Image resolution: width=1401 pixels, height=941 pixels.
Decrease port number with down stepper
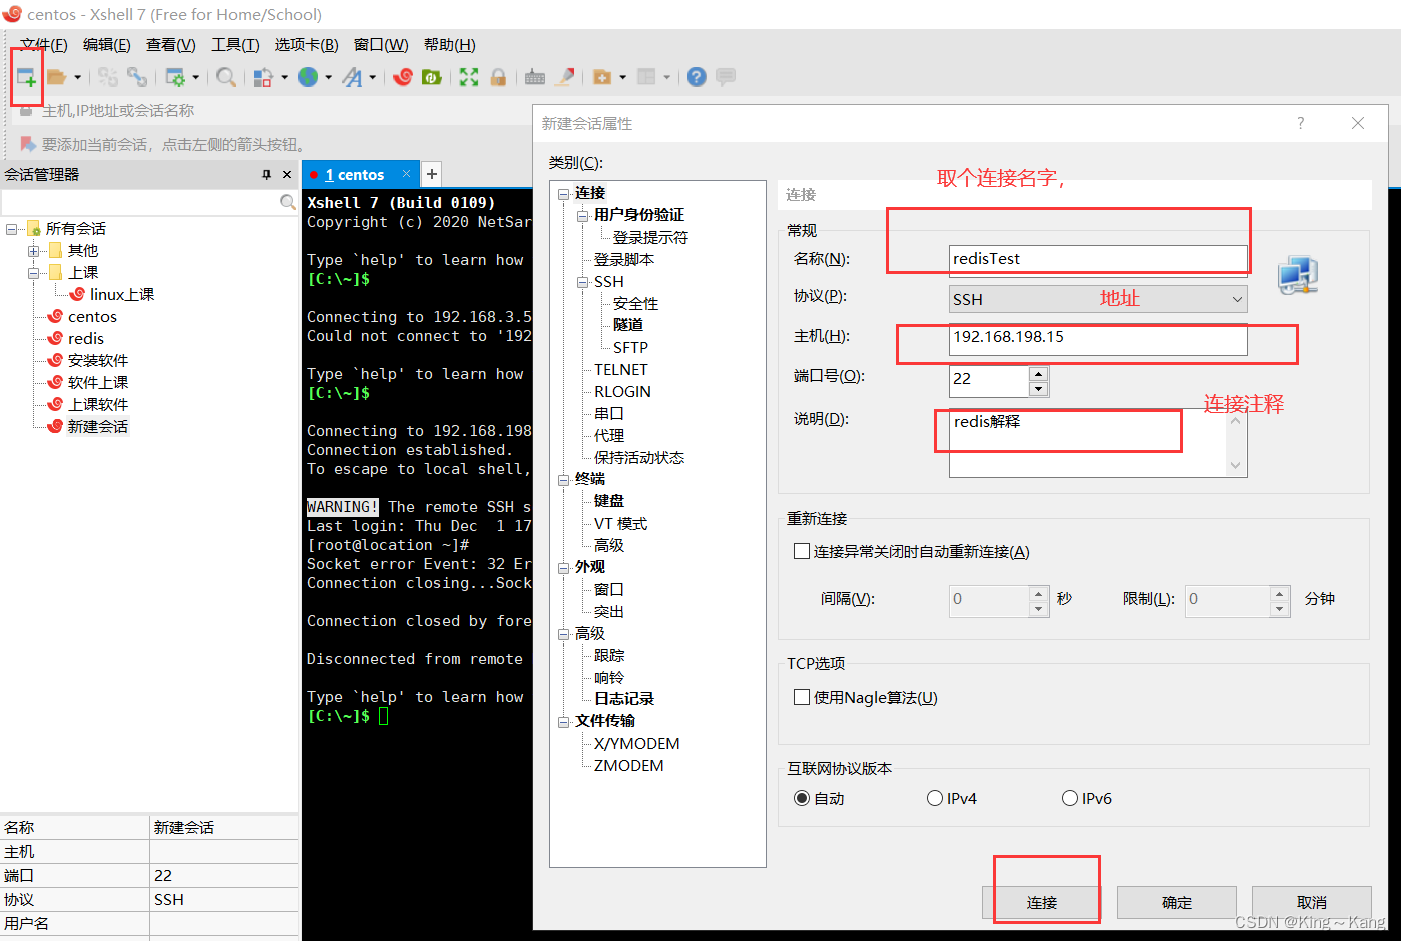1039,389
